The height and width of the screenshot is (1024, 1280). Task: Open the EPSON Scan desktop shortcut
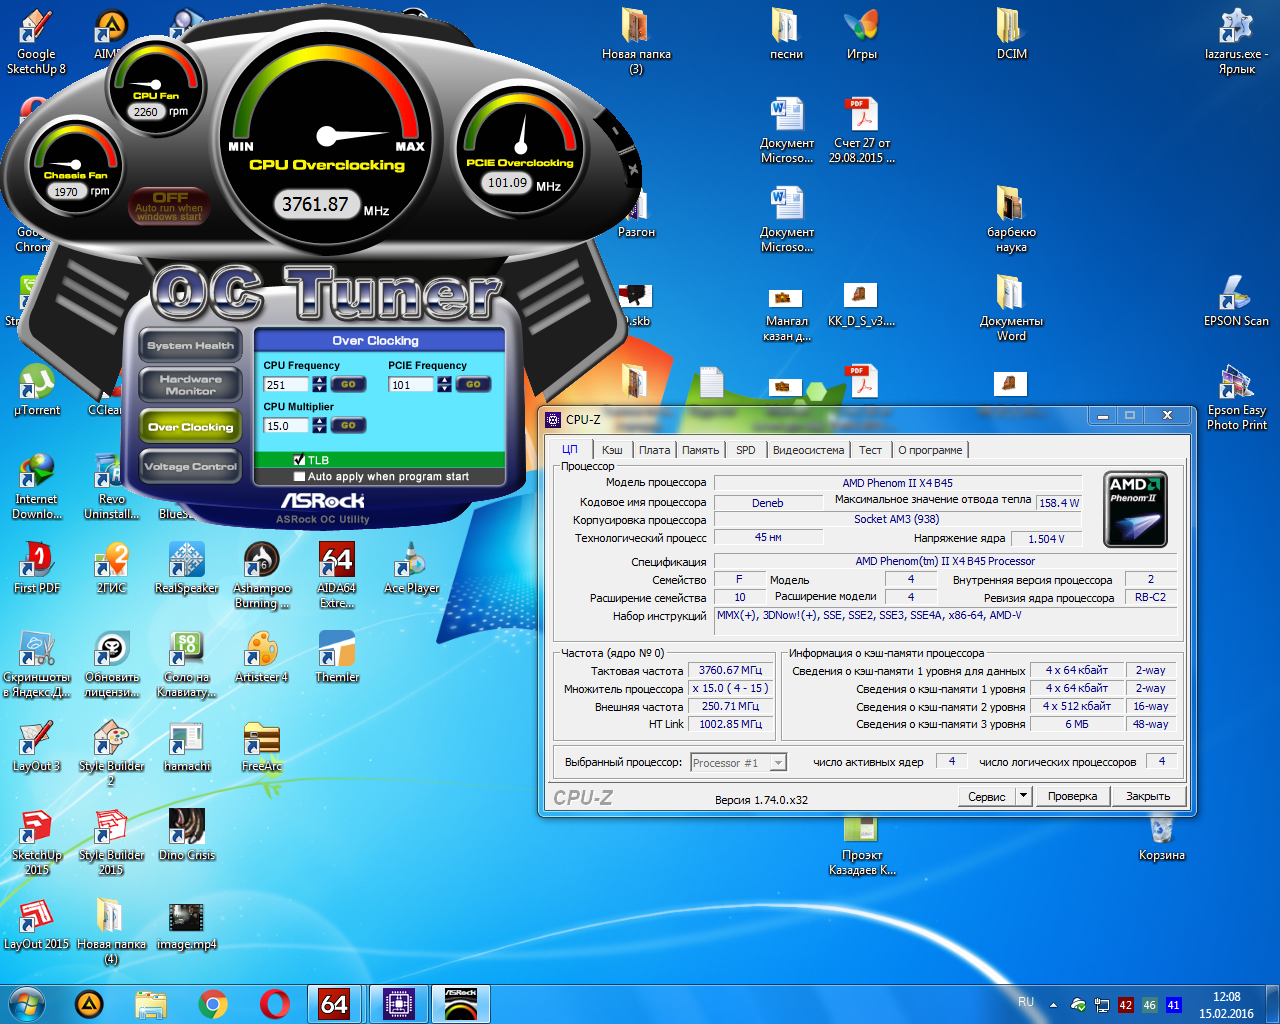(1236, 300)
